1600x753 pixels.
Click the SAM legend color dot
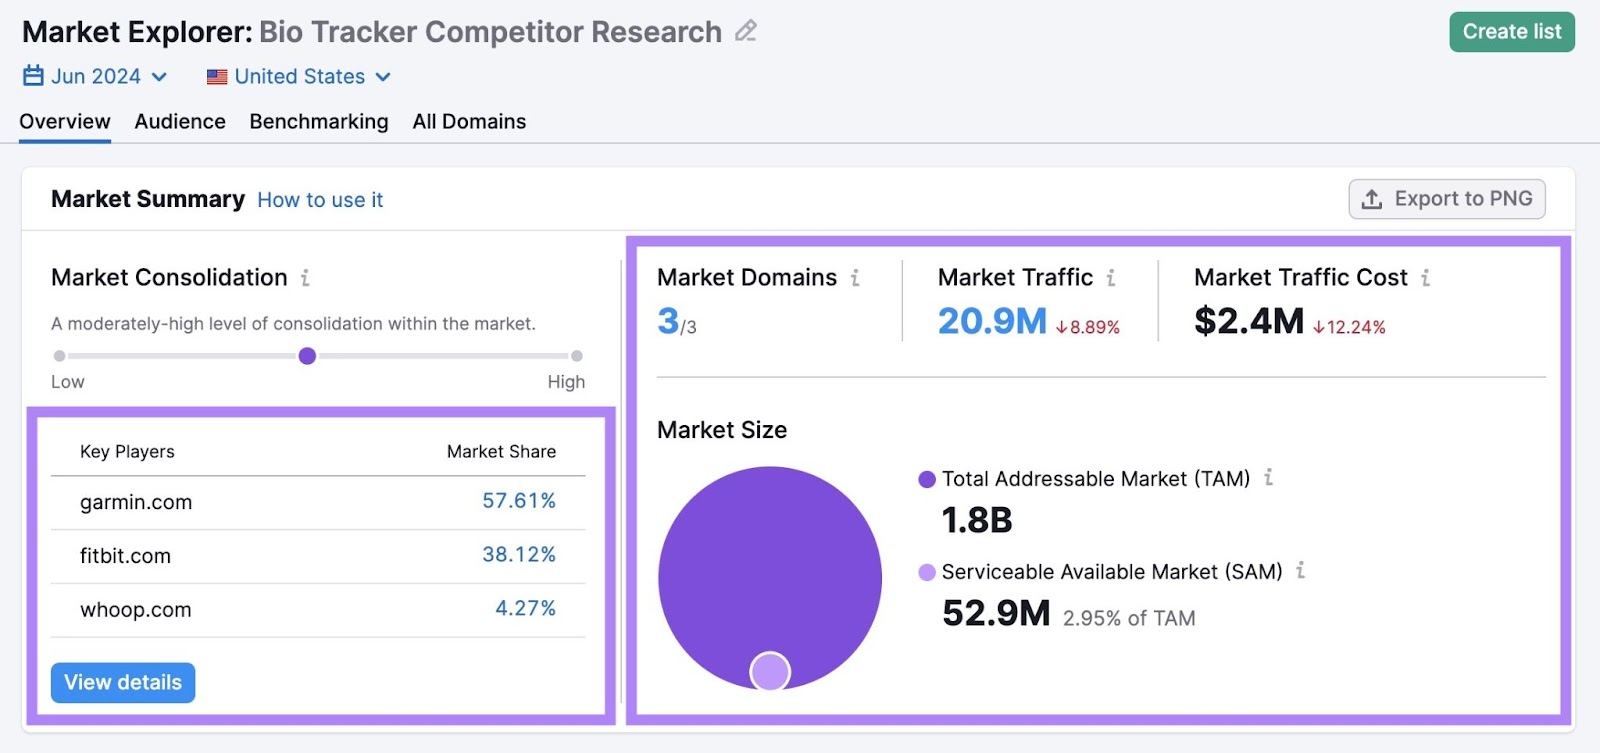click(927, 572)
